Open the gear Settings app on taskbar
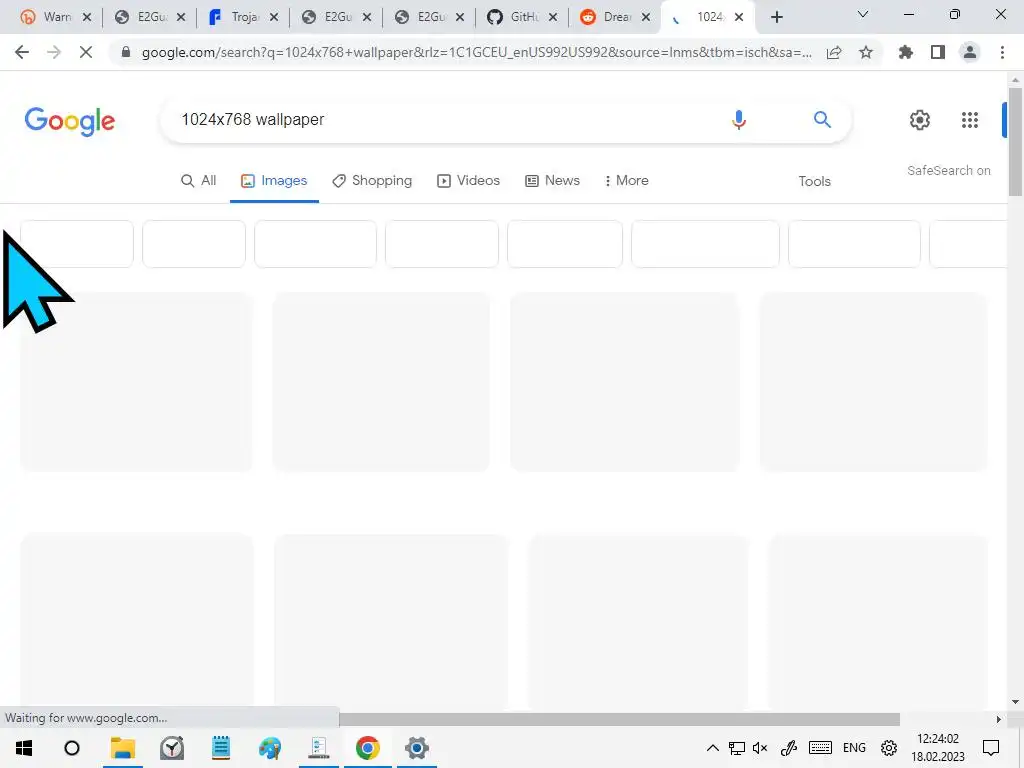1024x768 pixels. click(417, 748)
